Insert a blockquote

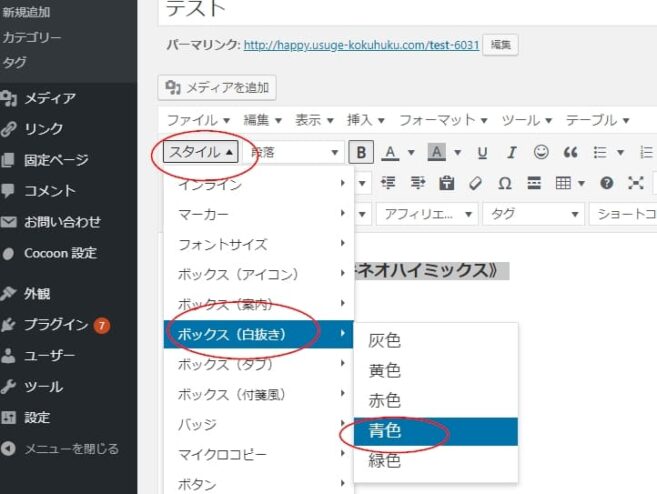coord(571,152)
